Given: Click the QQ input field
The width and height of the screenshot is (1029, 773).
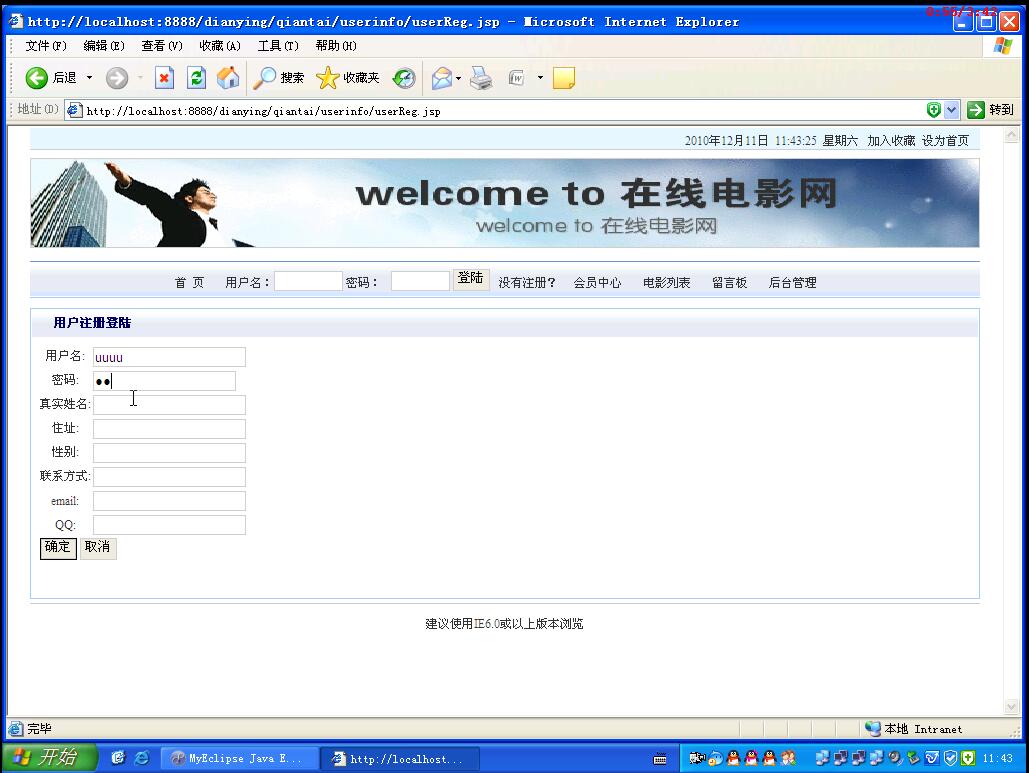Looking at the screenshot, I should pyautogui.click(x=169, y=525).
